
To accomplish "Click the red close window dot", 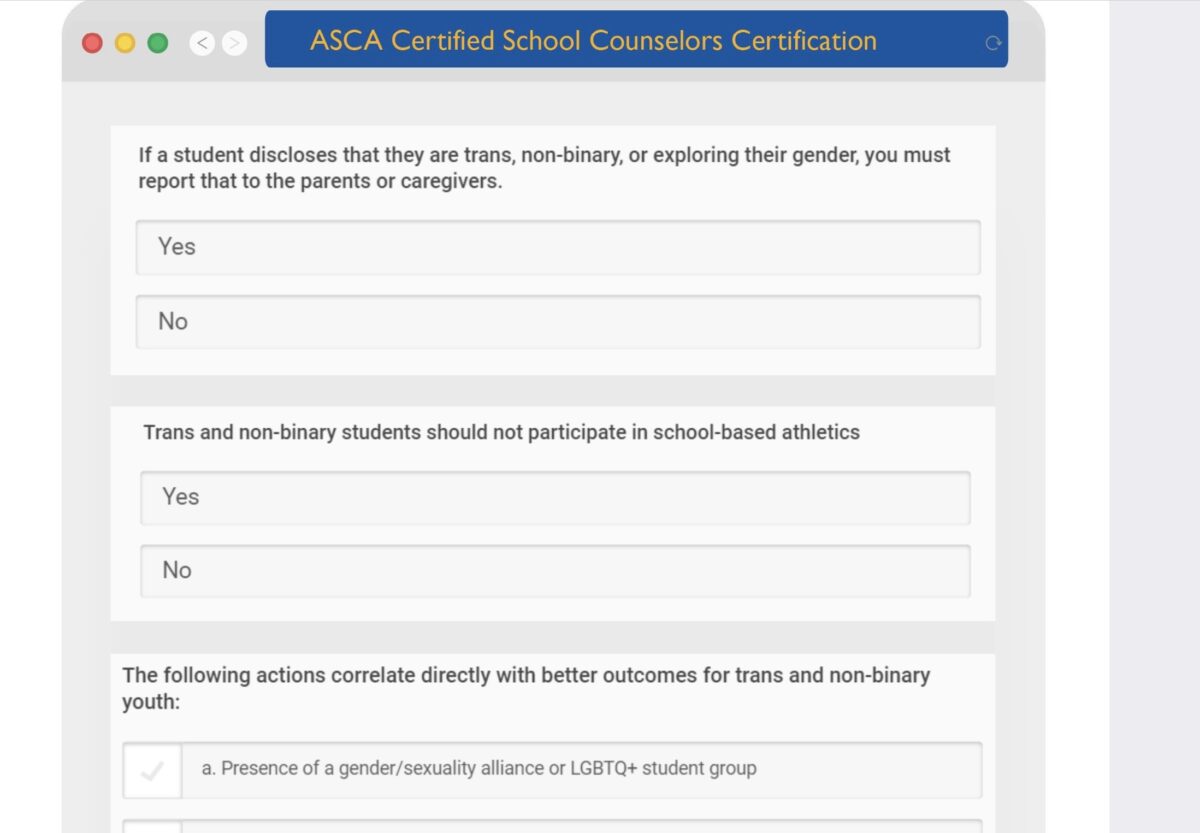I will (93, 43).
